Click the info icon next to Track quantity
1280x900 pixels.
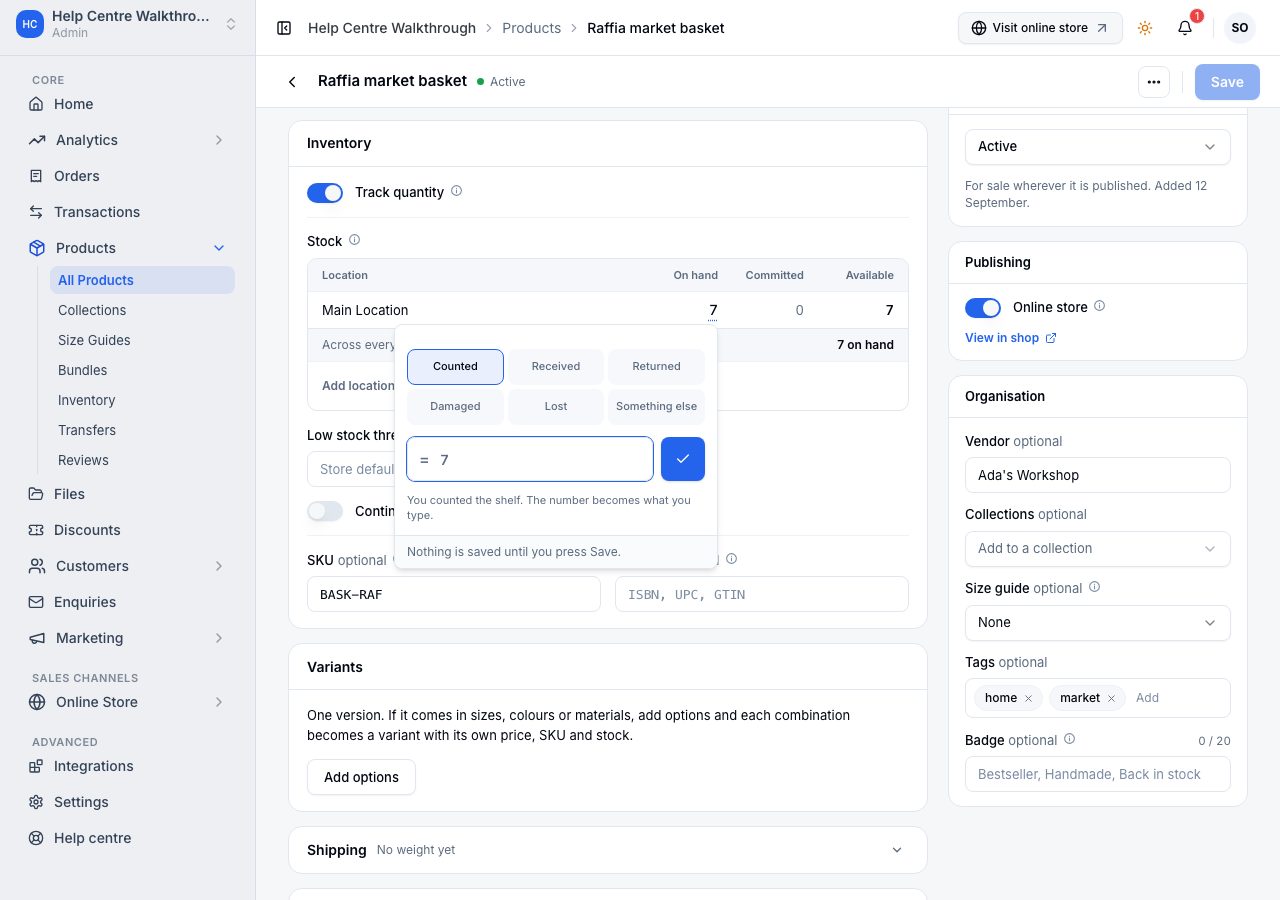tap(457, 191)
